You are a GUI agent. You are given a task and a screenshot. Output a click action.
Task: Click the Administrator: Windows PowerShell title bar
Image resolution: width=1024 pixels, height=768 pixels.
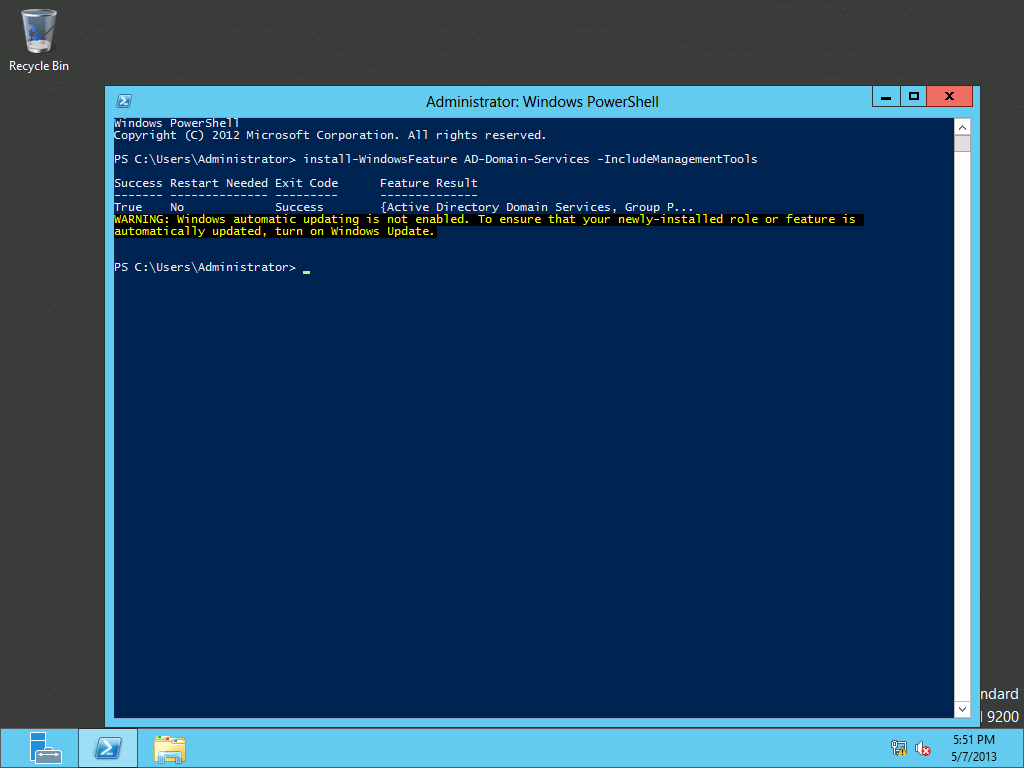[542, 102]
